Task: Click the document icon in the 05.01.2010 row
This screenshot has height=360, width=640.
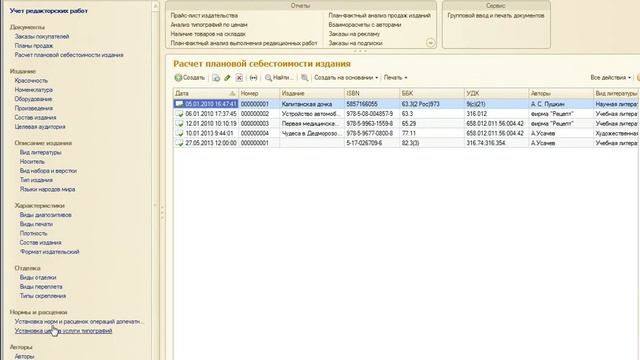Action: click(179, 104)
